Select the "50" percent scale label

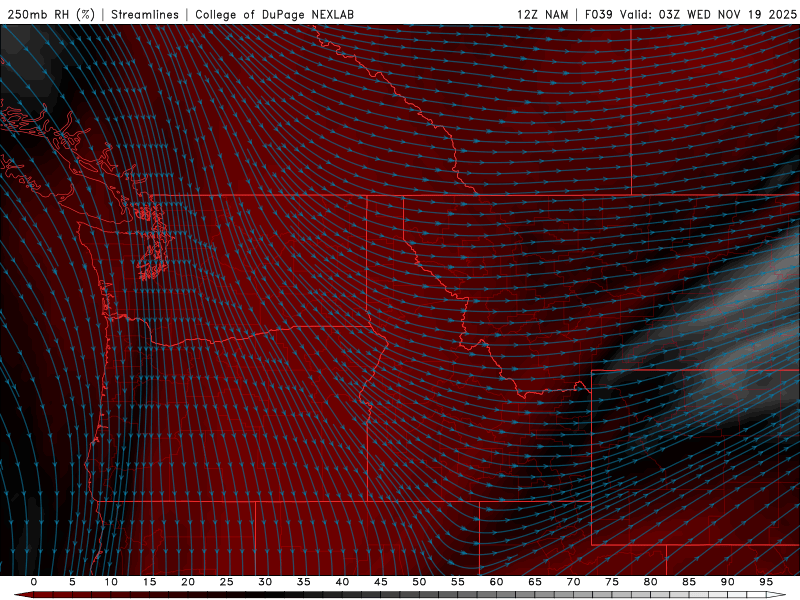click(419, 582)
